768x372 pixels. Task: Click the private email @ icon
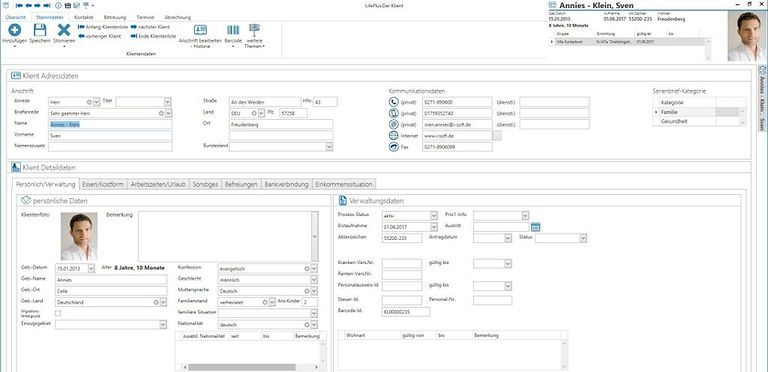point(394,125)
